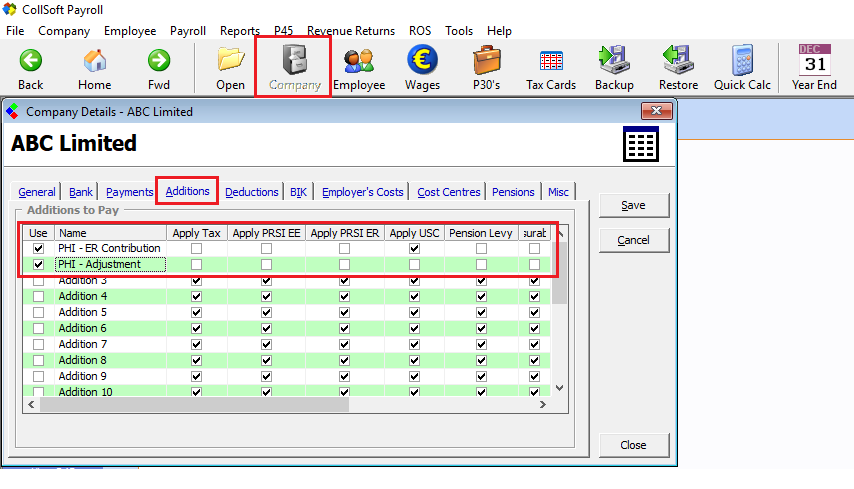Click the horizontal scrollbar right arrow
854x489 pixels.
[543, 405]
